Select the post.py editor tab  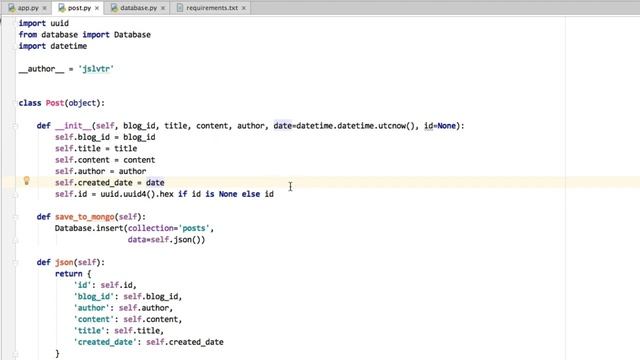click(x=79, y=8)
